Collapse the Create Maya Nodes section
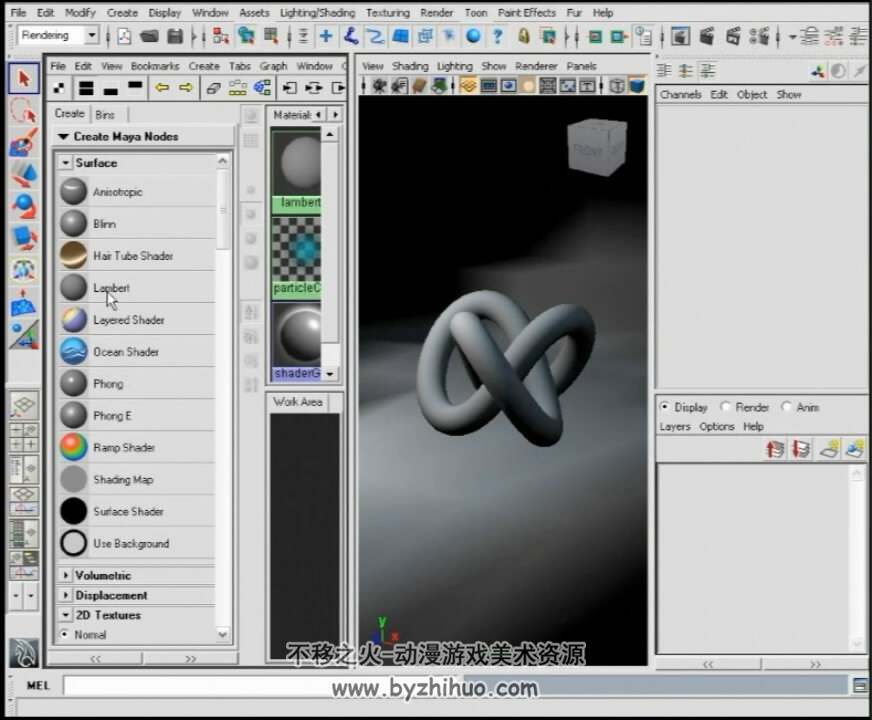872x720 pixels. (63, 136)
